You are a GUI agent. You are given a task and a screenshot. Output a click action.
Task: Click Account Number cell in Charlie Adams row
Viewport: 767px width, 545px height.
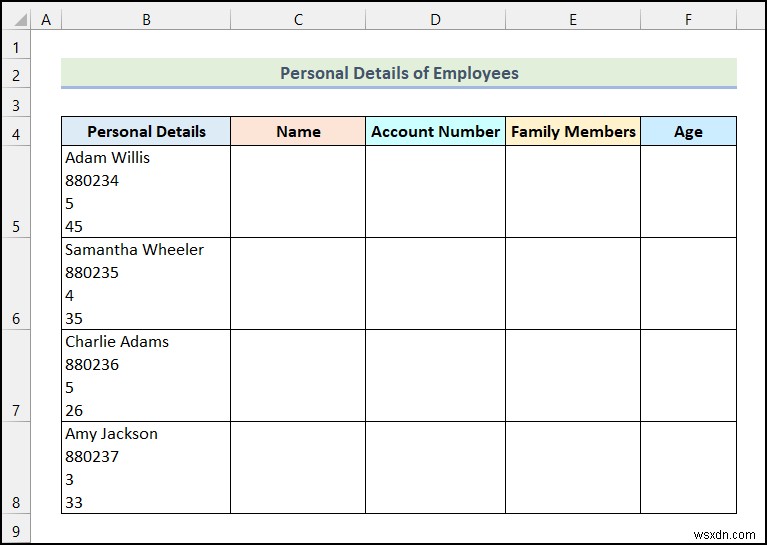[435, 376]
